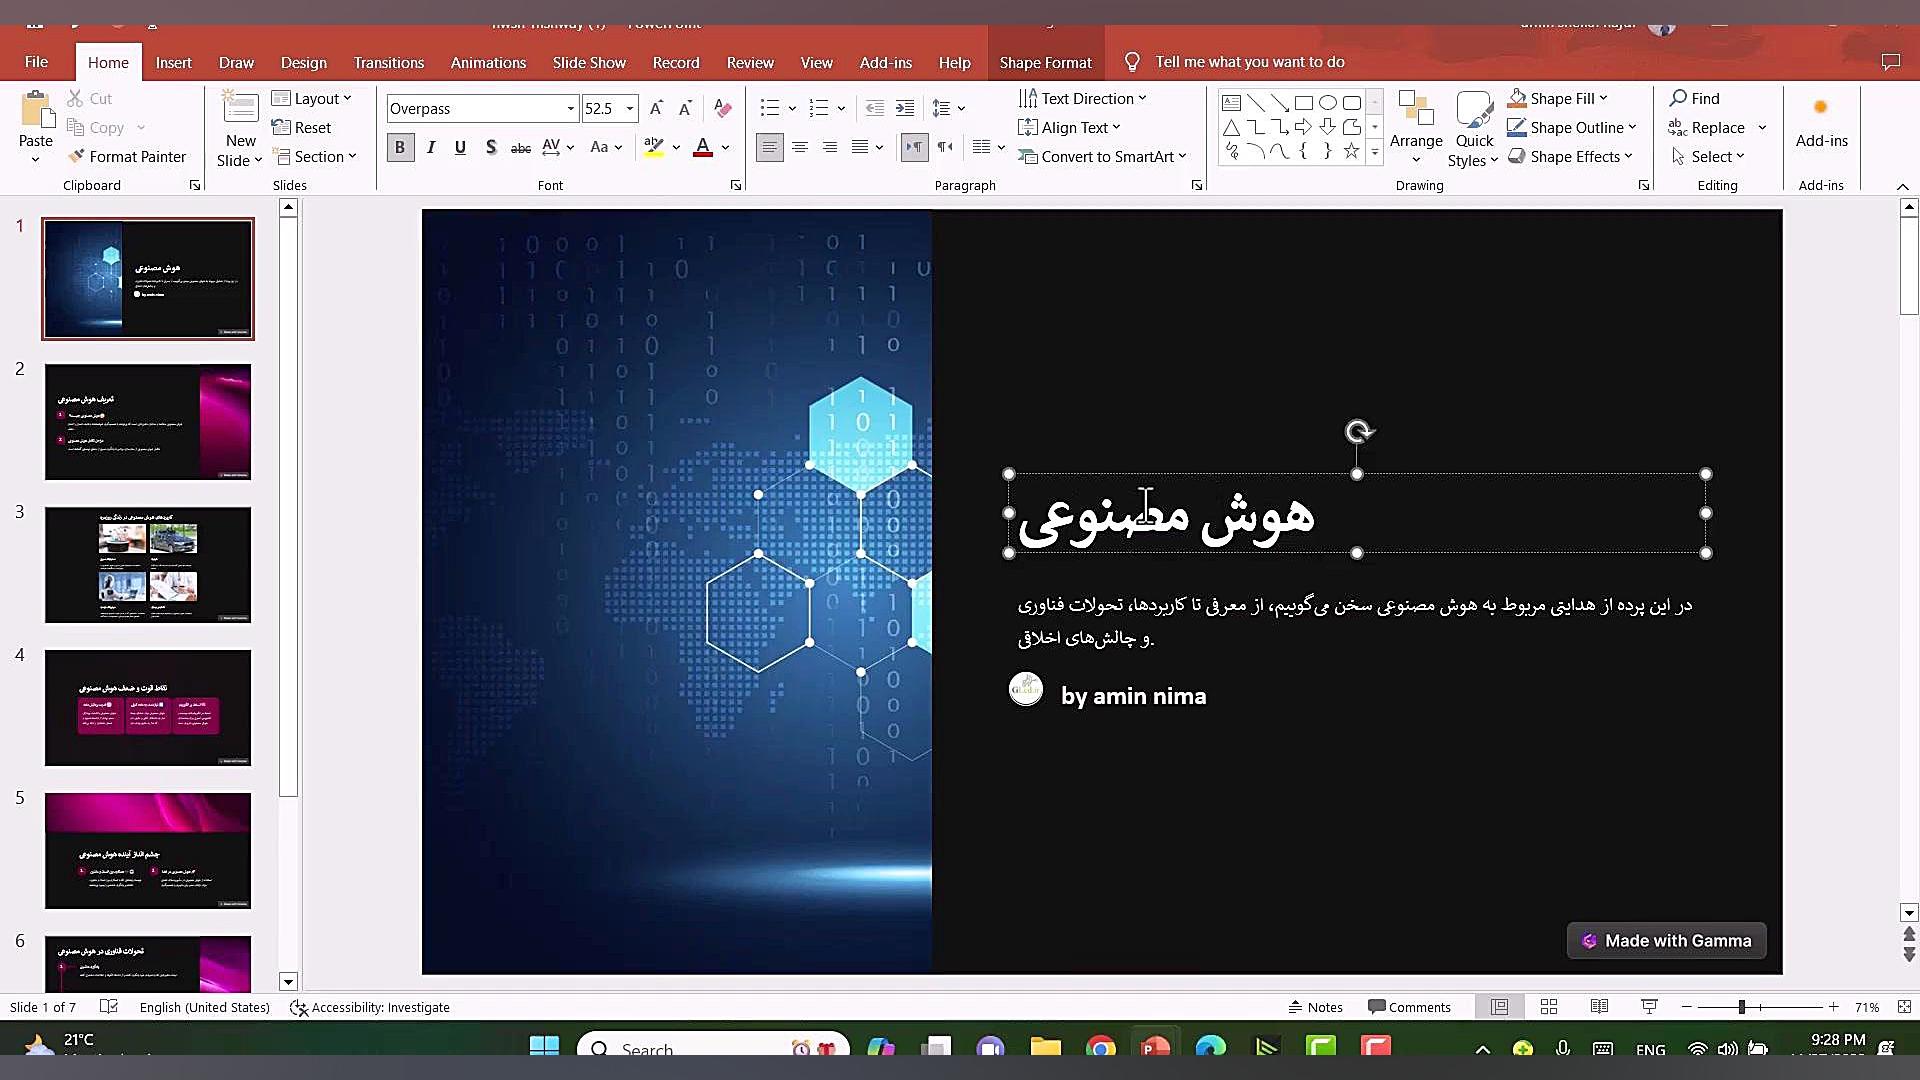Select slide 5 thumbnail
Screen dimensions: 1920x1080
[x=148, y=851]
